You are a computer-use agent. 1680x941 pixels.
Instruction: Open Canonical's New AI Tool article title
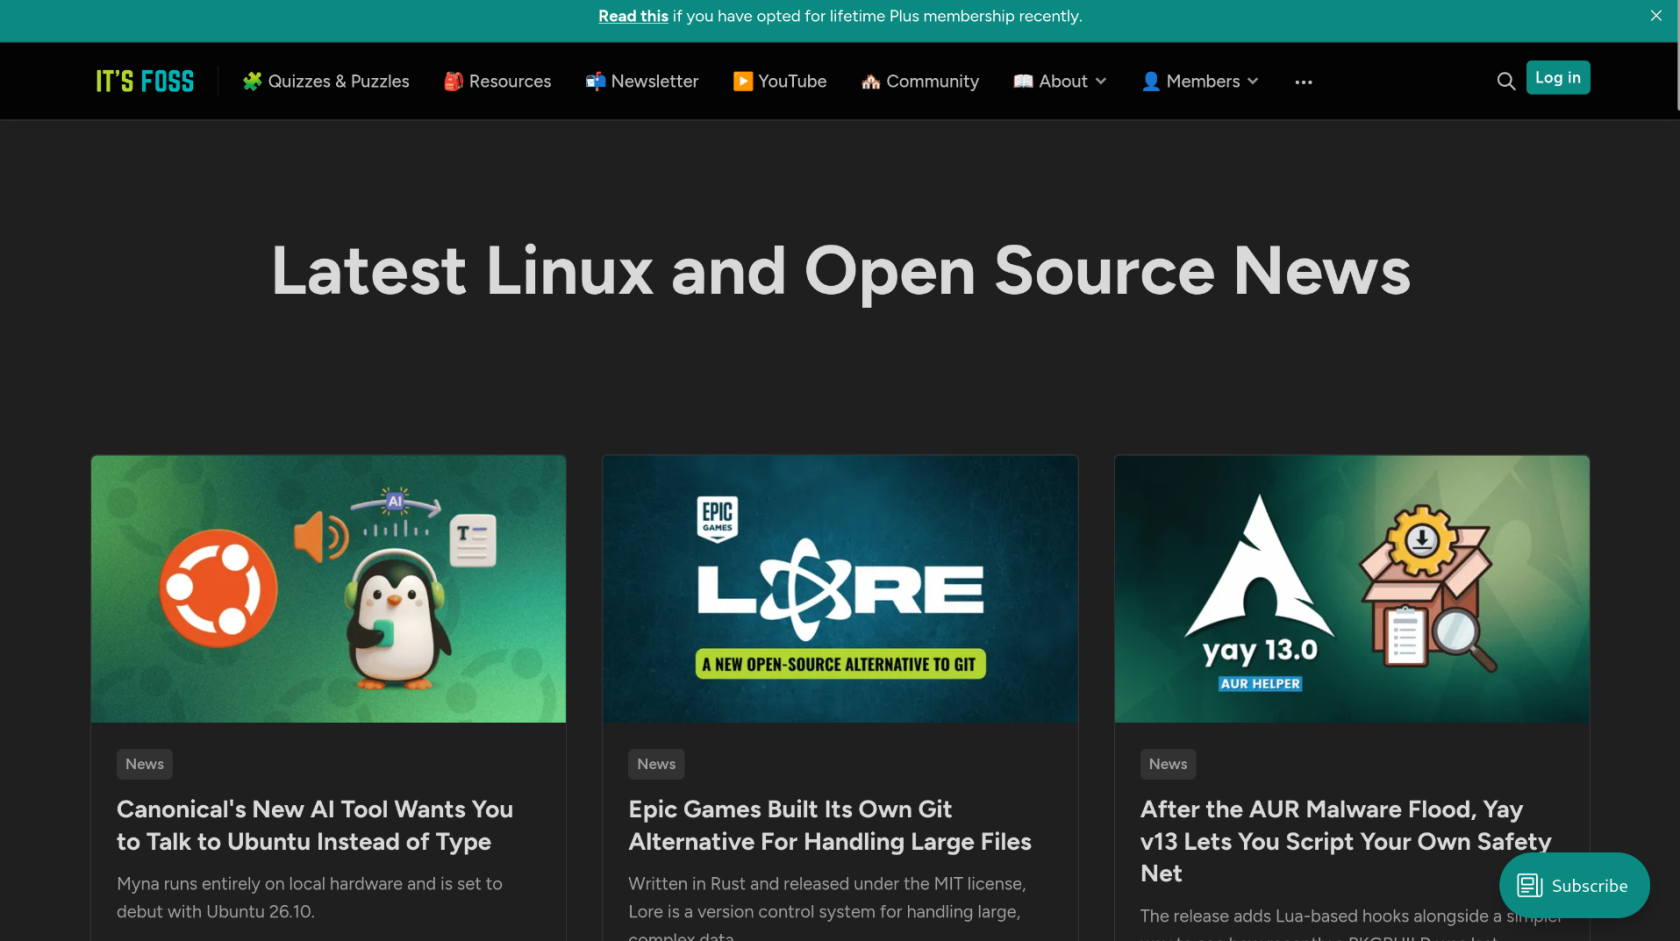[315, 825]
